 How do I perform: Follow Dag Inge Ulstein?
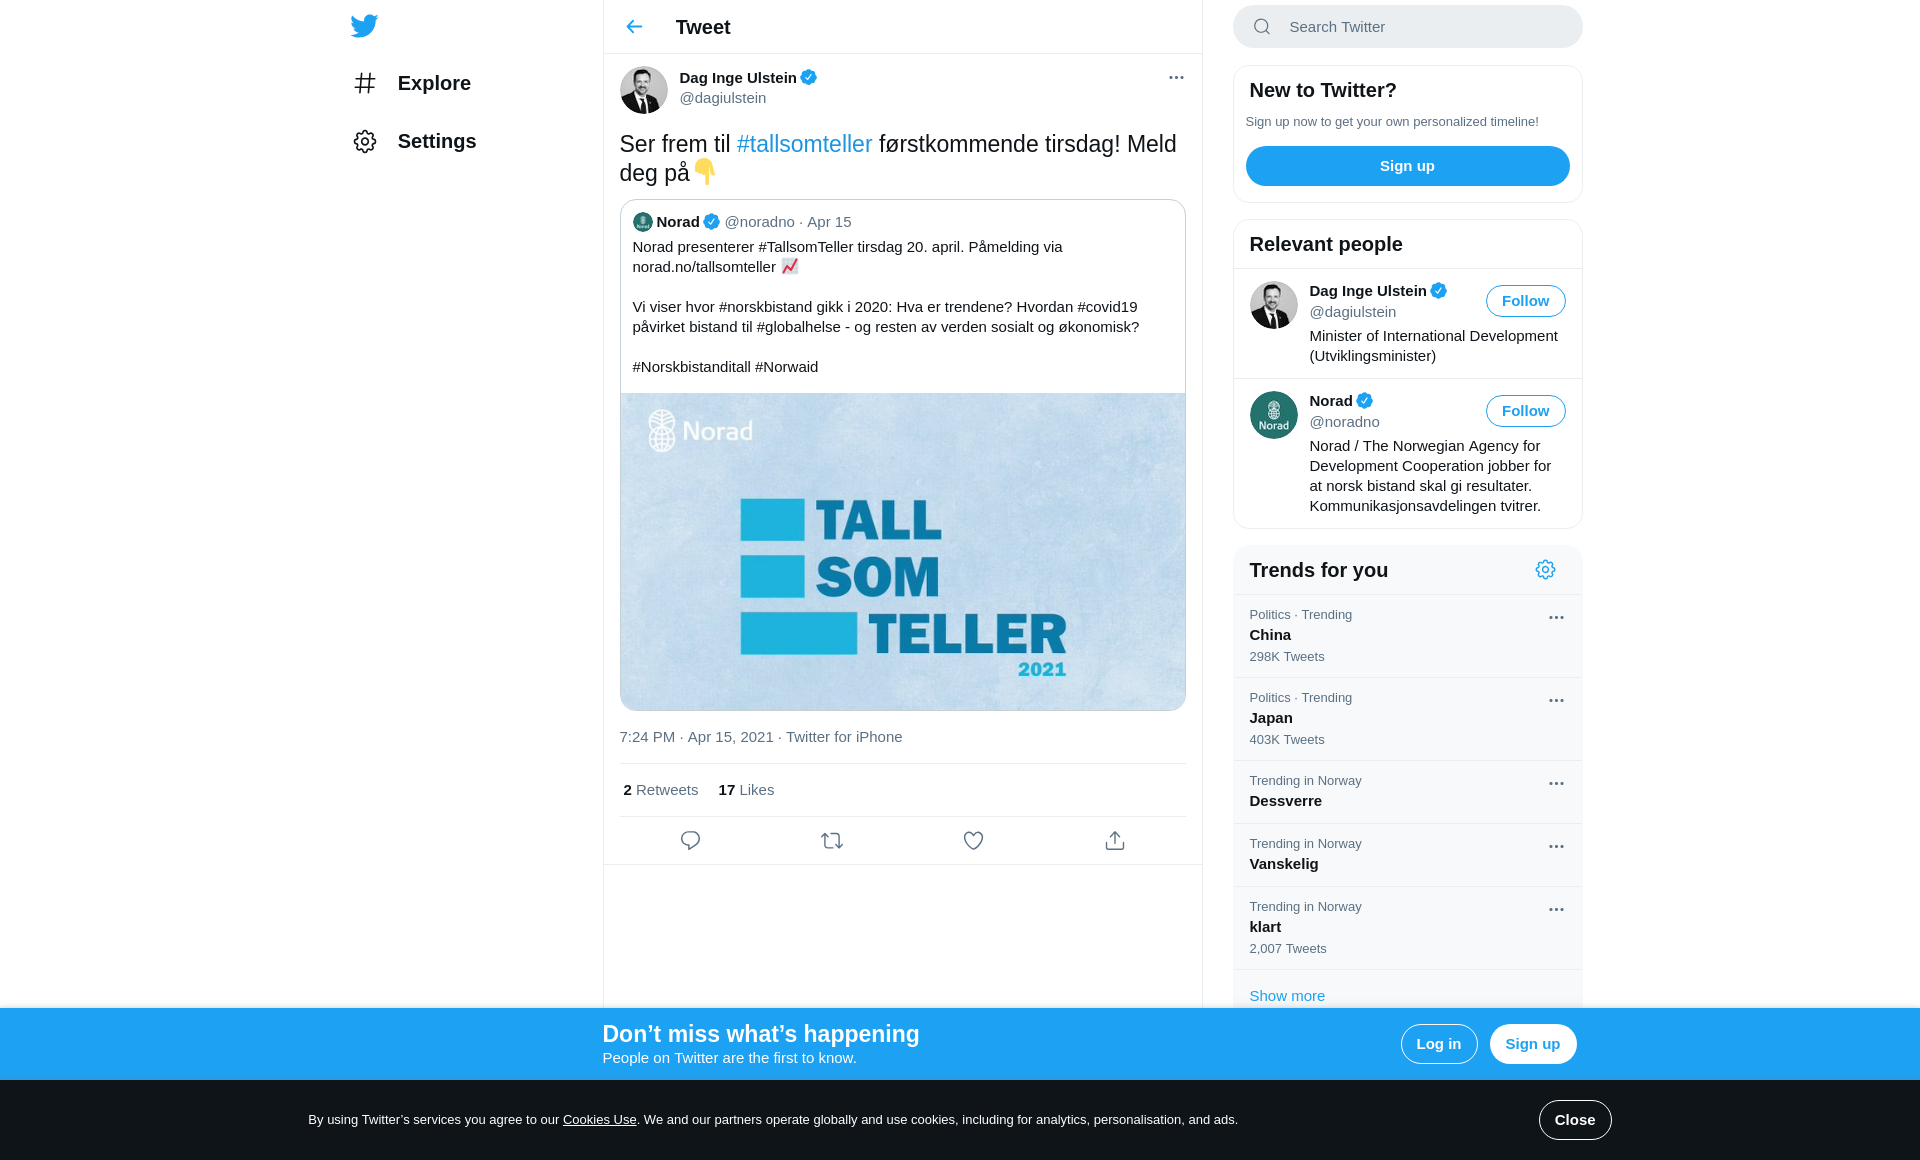point(1525,301)
